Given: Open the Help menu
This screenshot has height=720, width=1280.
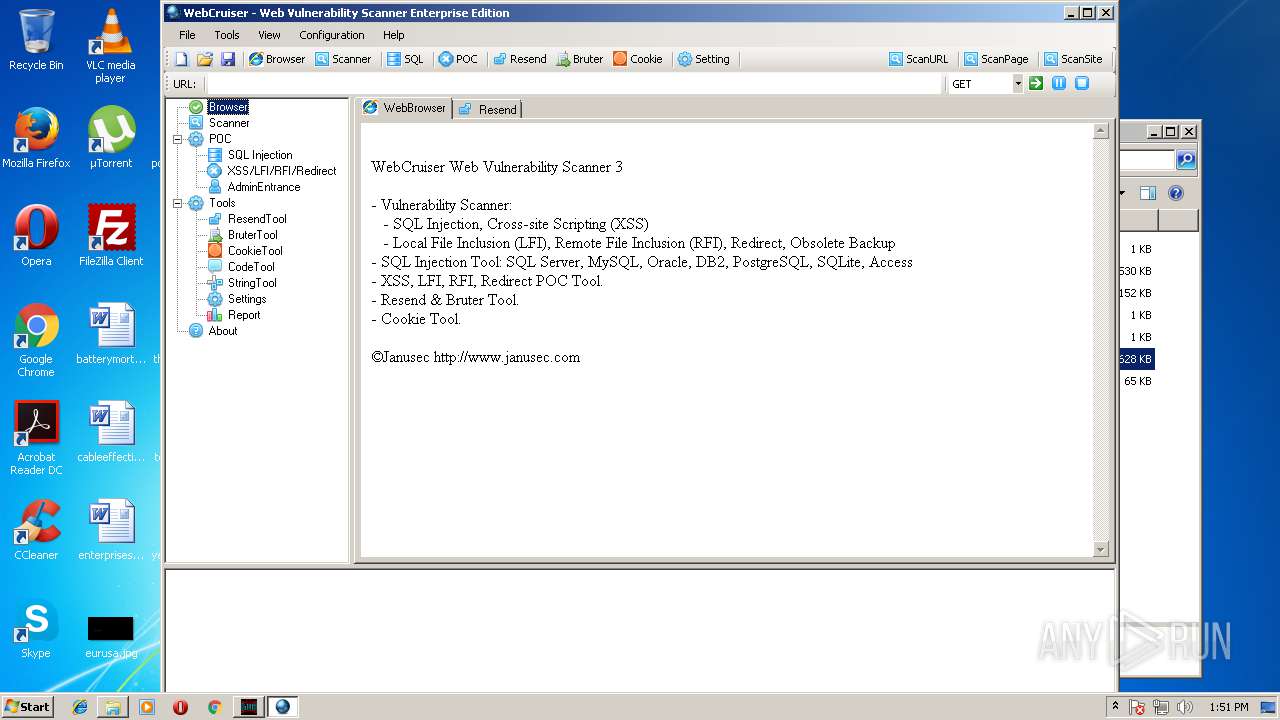Looking at the screenshot, I should tap(394, 35).
